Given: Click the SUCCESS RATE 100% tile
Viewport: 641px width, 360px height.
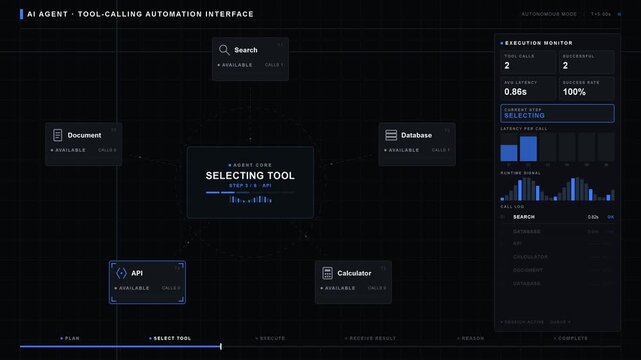Looking at the screenshot, I should 587,88.
